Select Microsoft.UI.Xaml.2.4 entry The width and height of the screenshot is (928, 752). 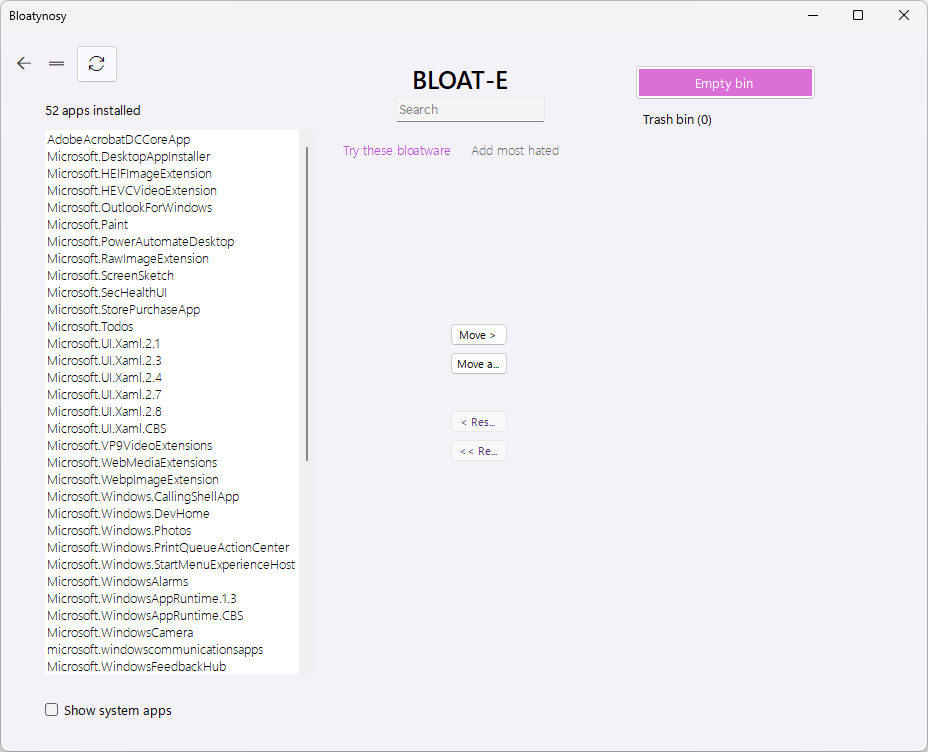coord(172,377)
